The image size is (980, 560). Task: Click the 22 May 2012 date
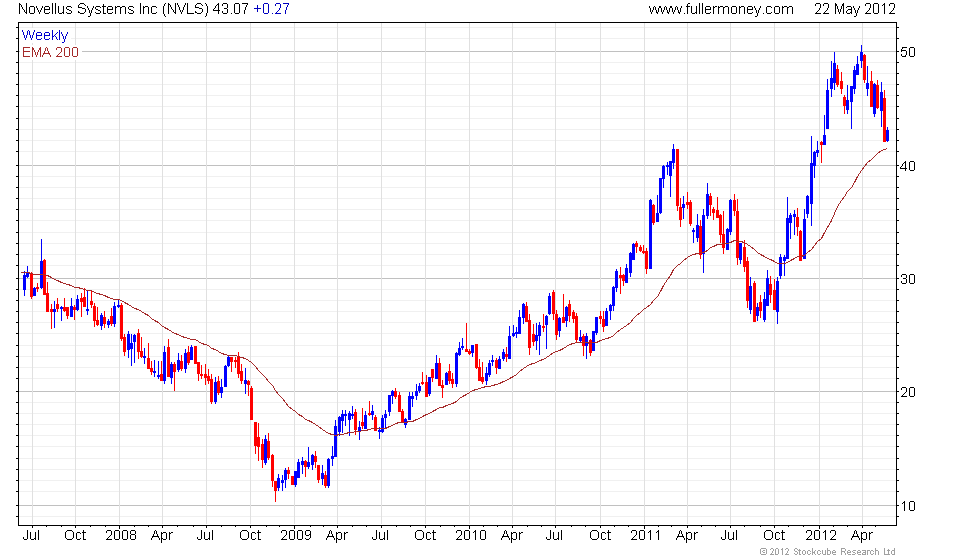coord(854,9)
